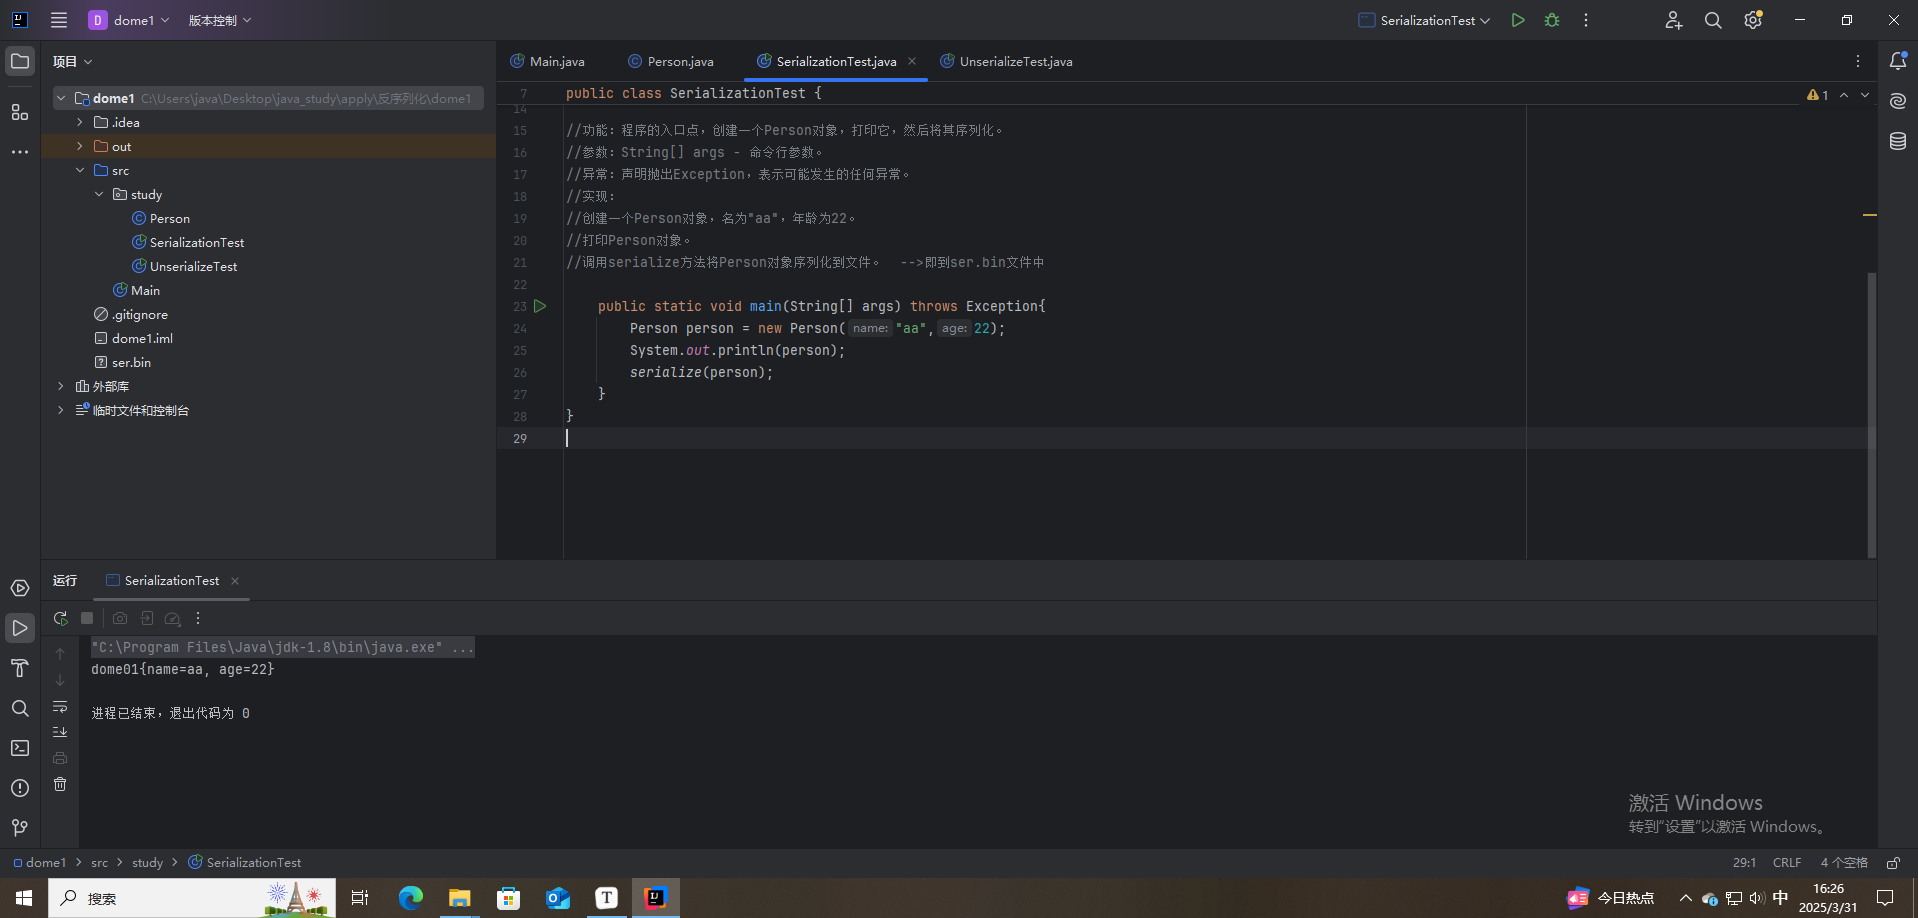Select Person class in project tree
Viewport: 1918px width, 918px height.
(x=160, y=218)
